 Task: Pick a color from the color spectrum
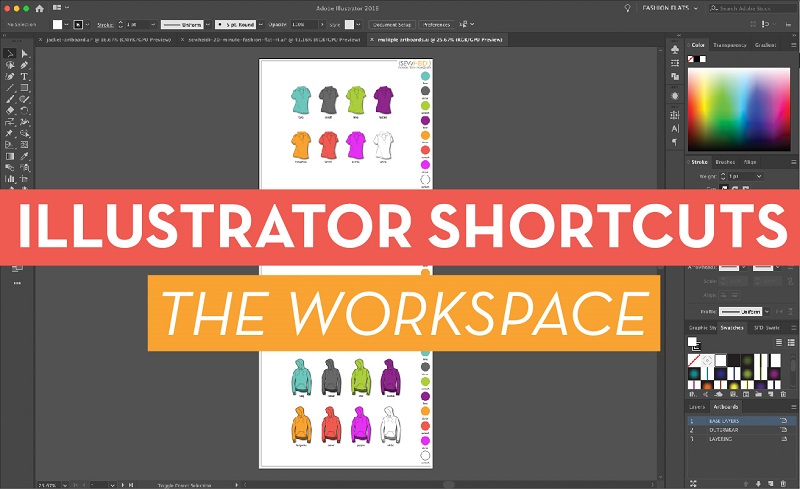(739, 109)
